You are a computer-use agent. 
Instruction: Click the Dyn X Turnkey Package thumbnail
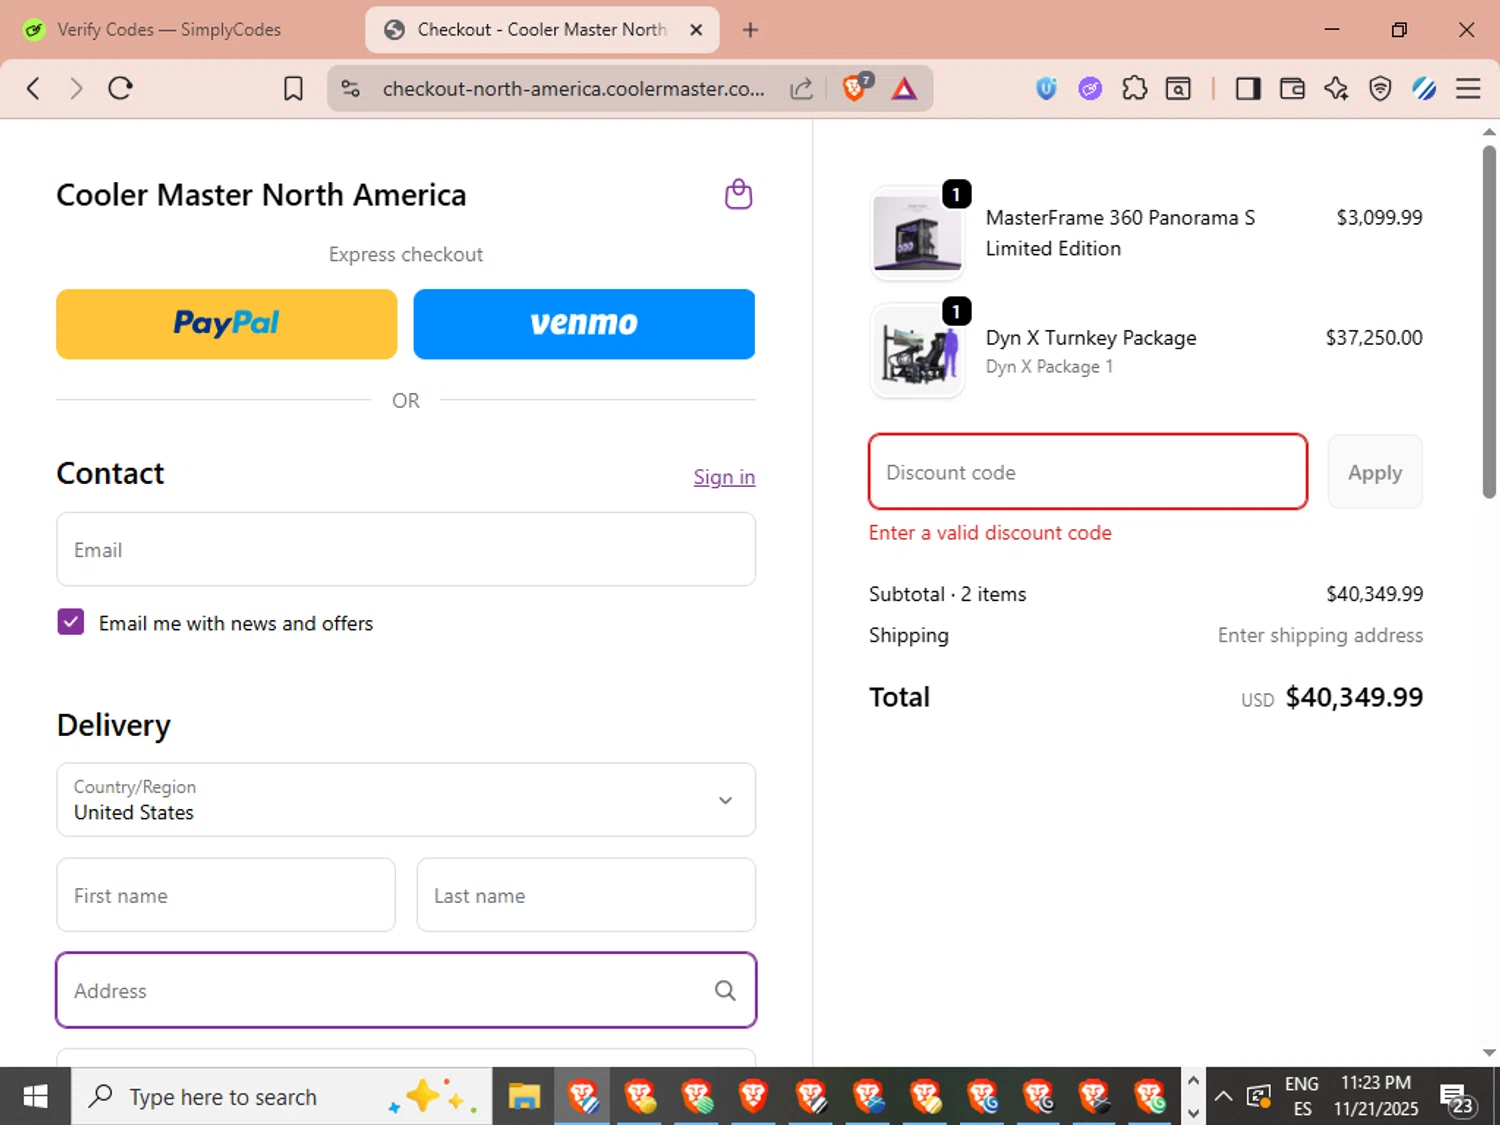917,352
